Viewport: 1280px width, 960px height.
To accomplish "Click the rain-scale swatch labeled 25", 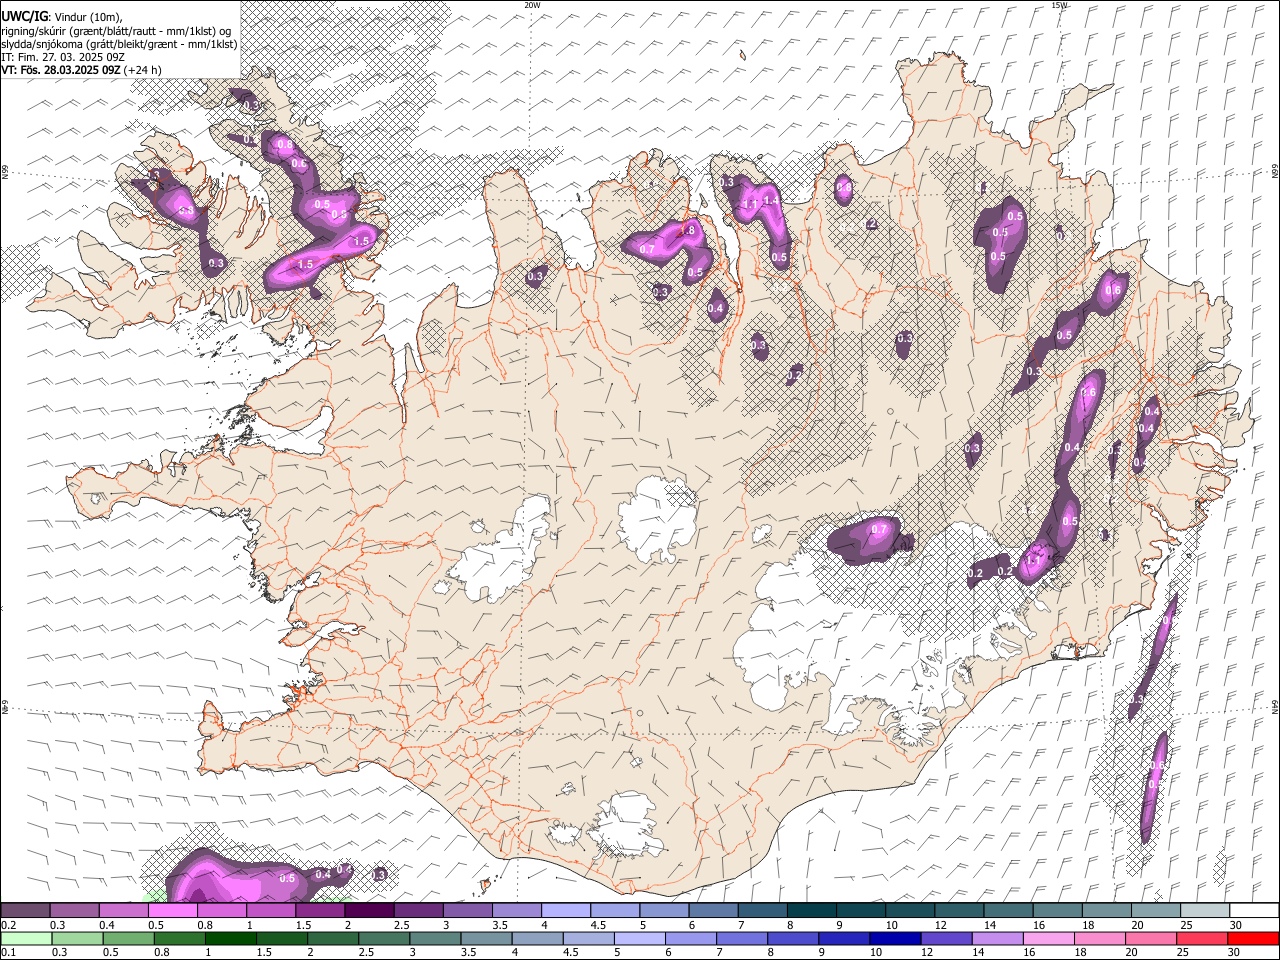I will tap(1200, 939).
